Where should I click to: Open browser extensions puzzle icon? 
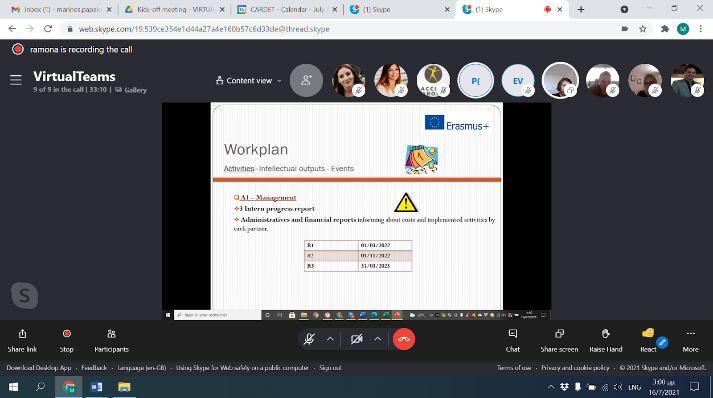pos(665,29)
